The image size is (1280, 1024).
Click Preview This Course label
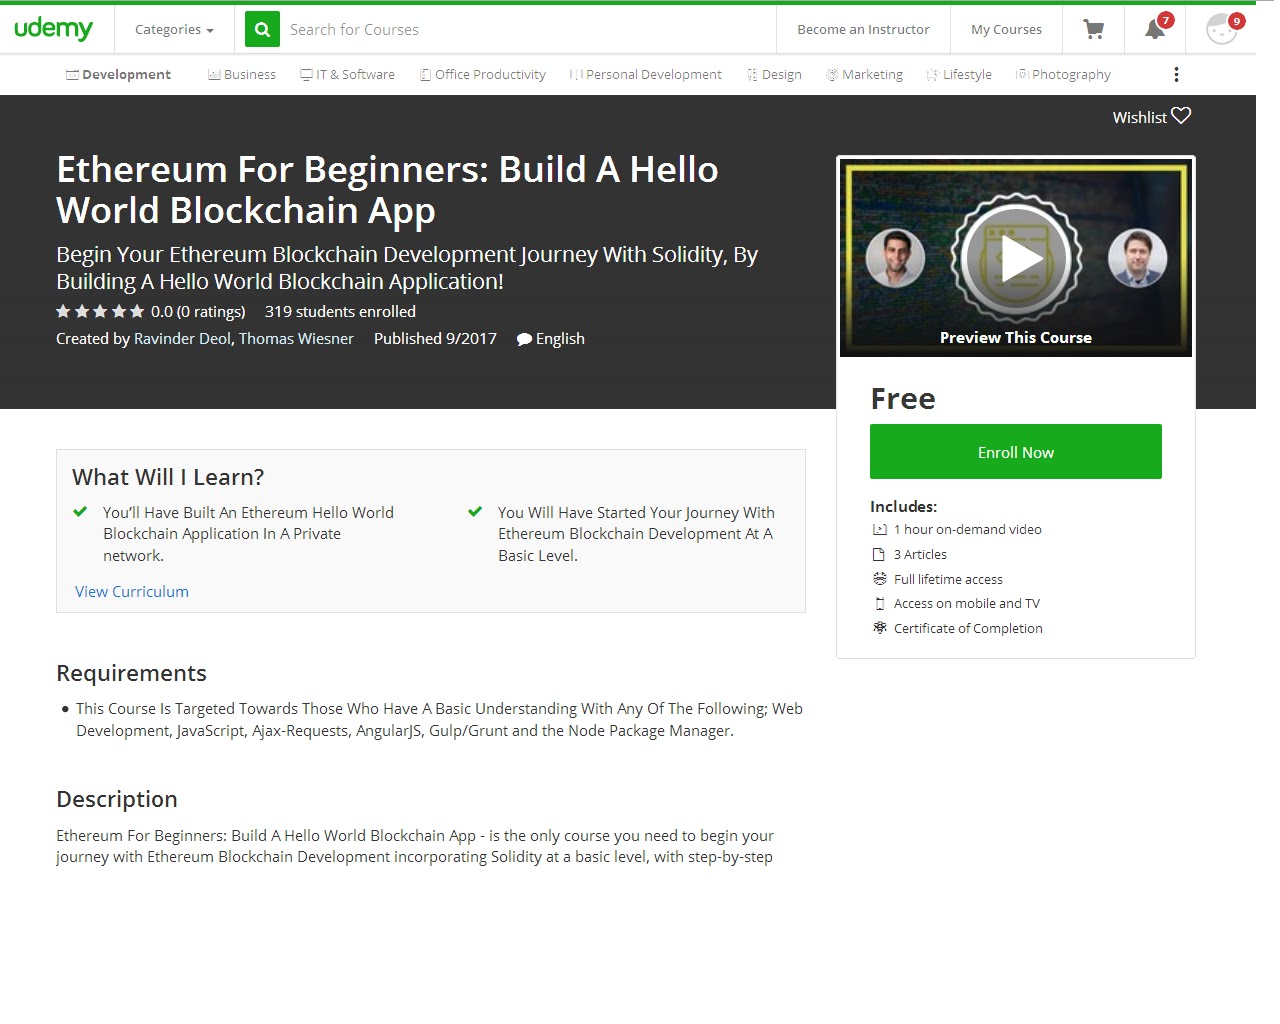(x=1016, y=338)
